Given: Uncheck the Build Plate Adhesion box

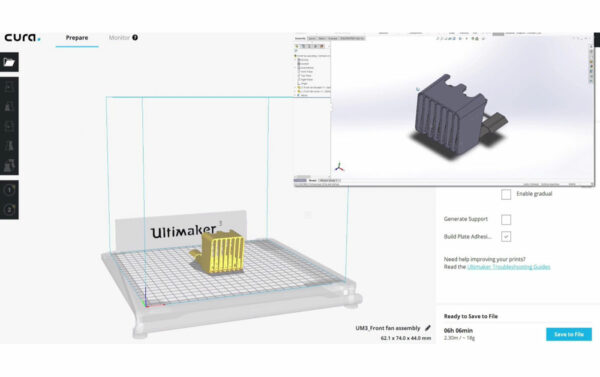Looking at the screenshot, I should pyautogui.click(x=506, y=237).
